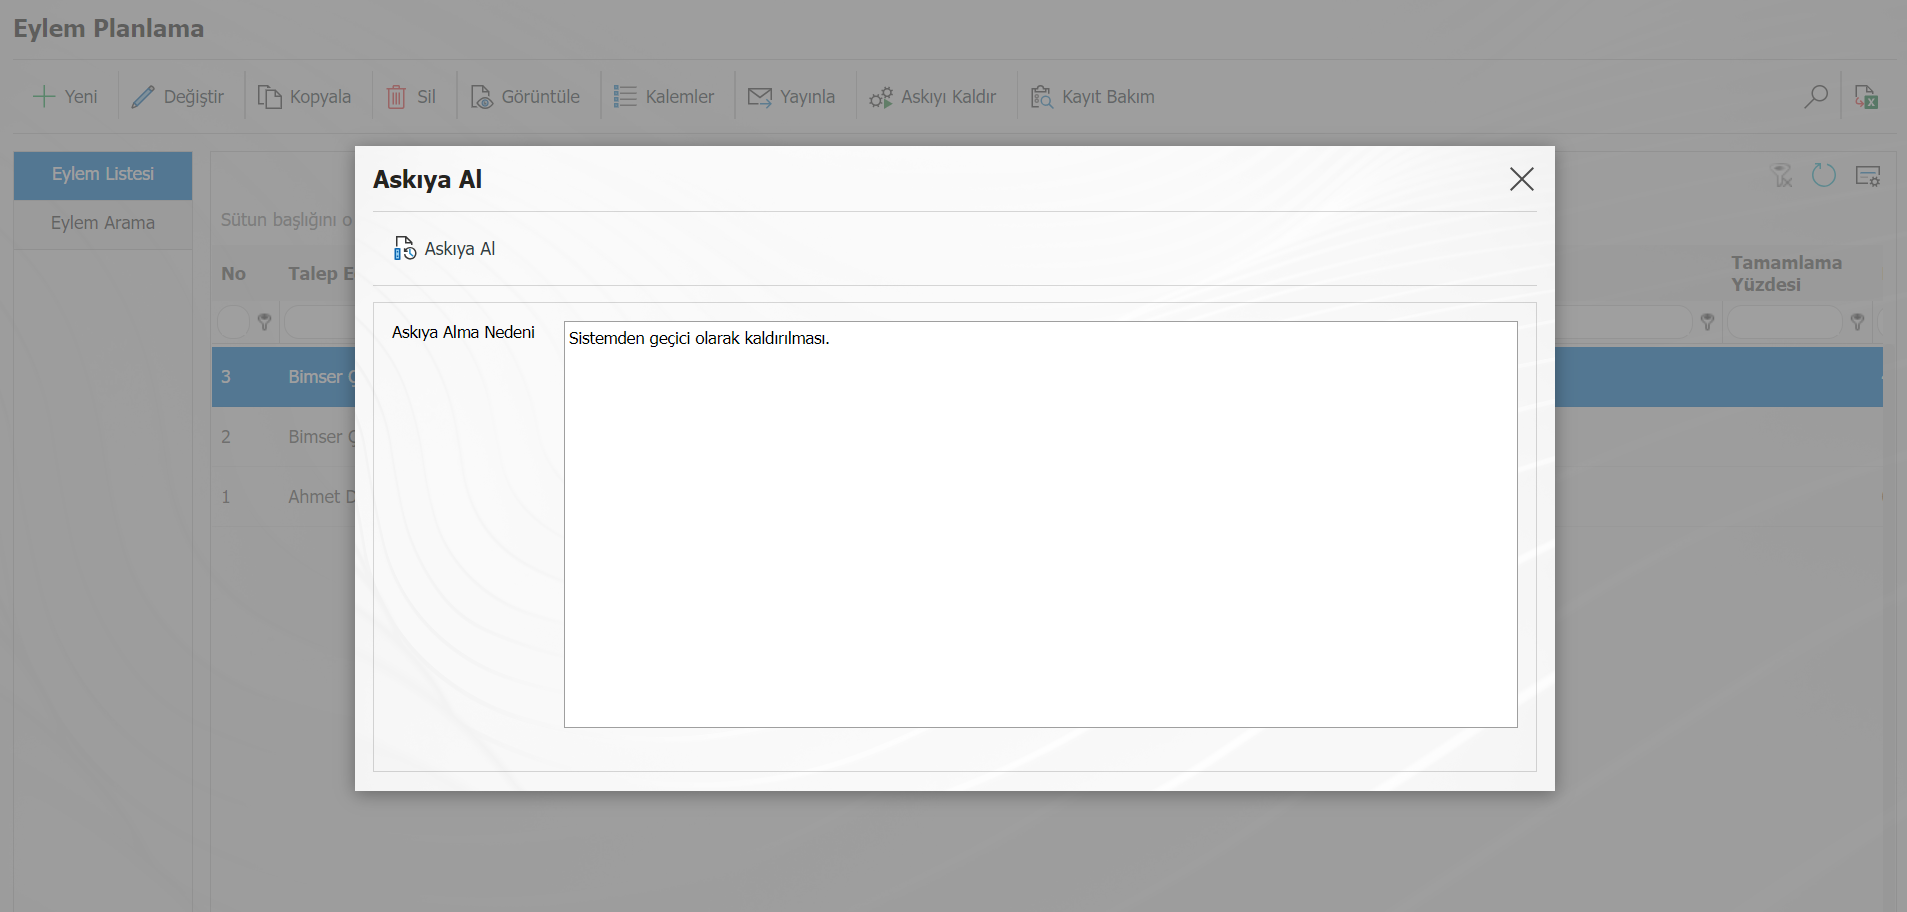Open filter funnel left of Tamamlama Yüzdesi
The width and height of the screenshot is (1907, 912).
pyautogui.click(x=1707, y=322)
